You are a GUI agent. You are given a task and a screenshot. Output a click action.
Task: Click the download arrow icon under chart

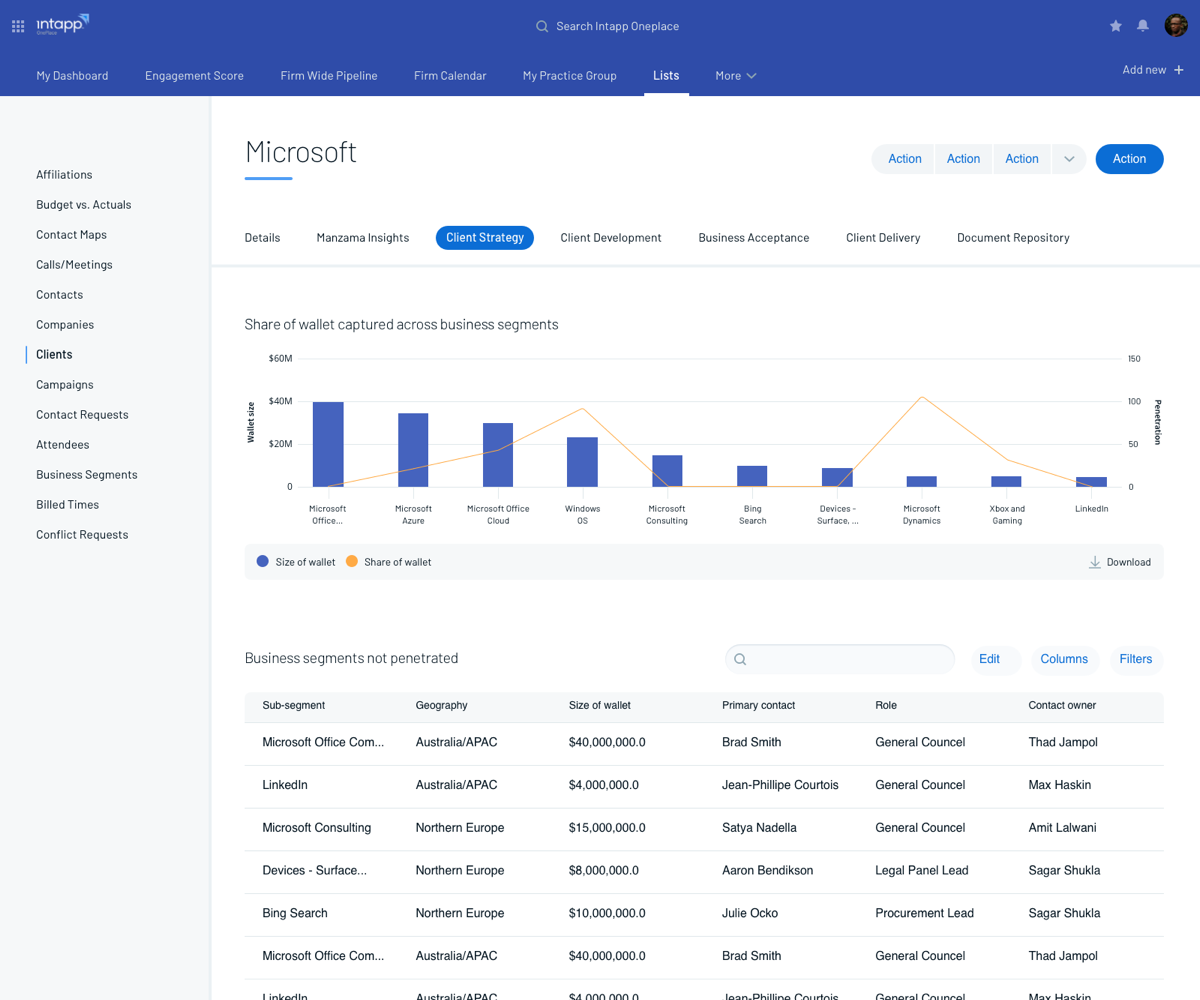[x=1095, y=562]
